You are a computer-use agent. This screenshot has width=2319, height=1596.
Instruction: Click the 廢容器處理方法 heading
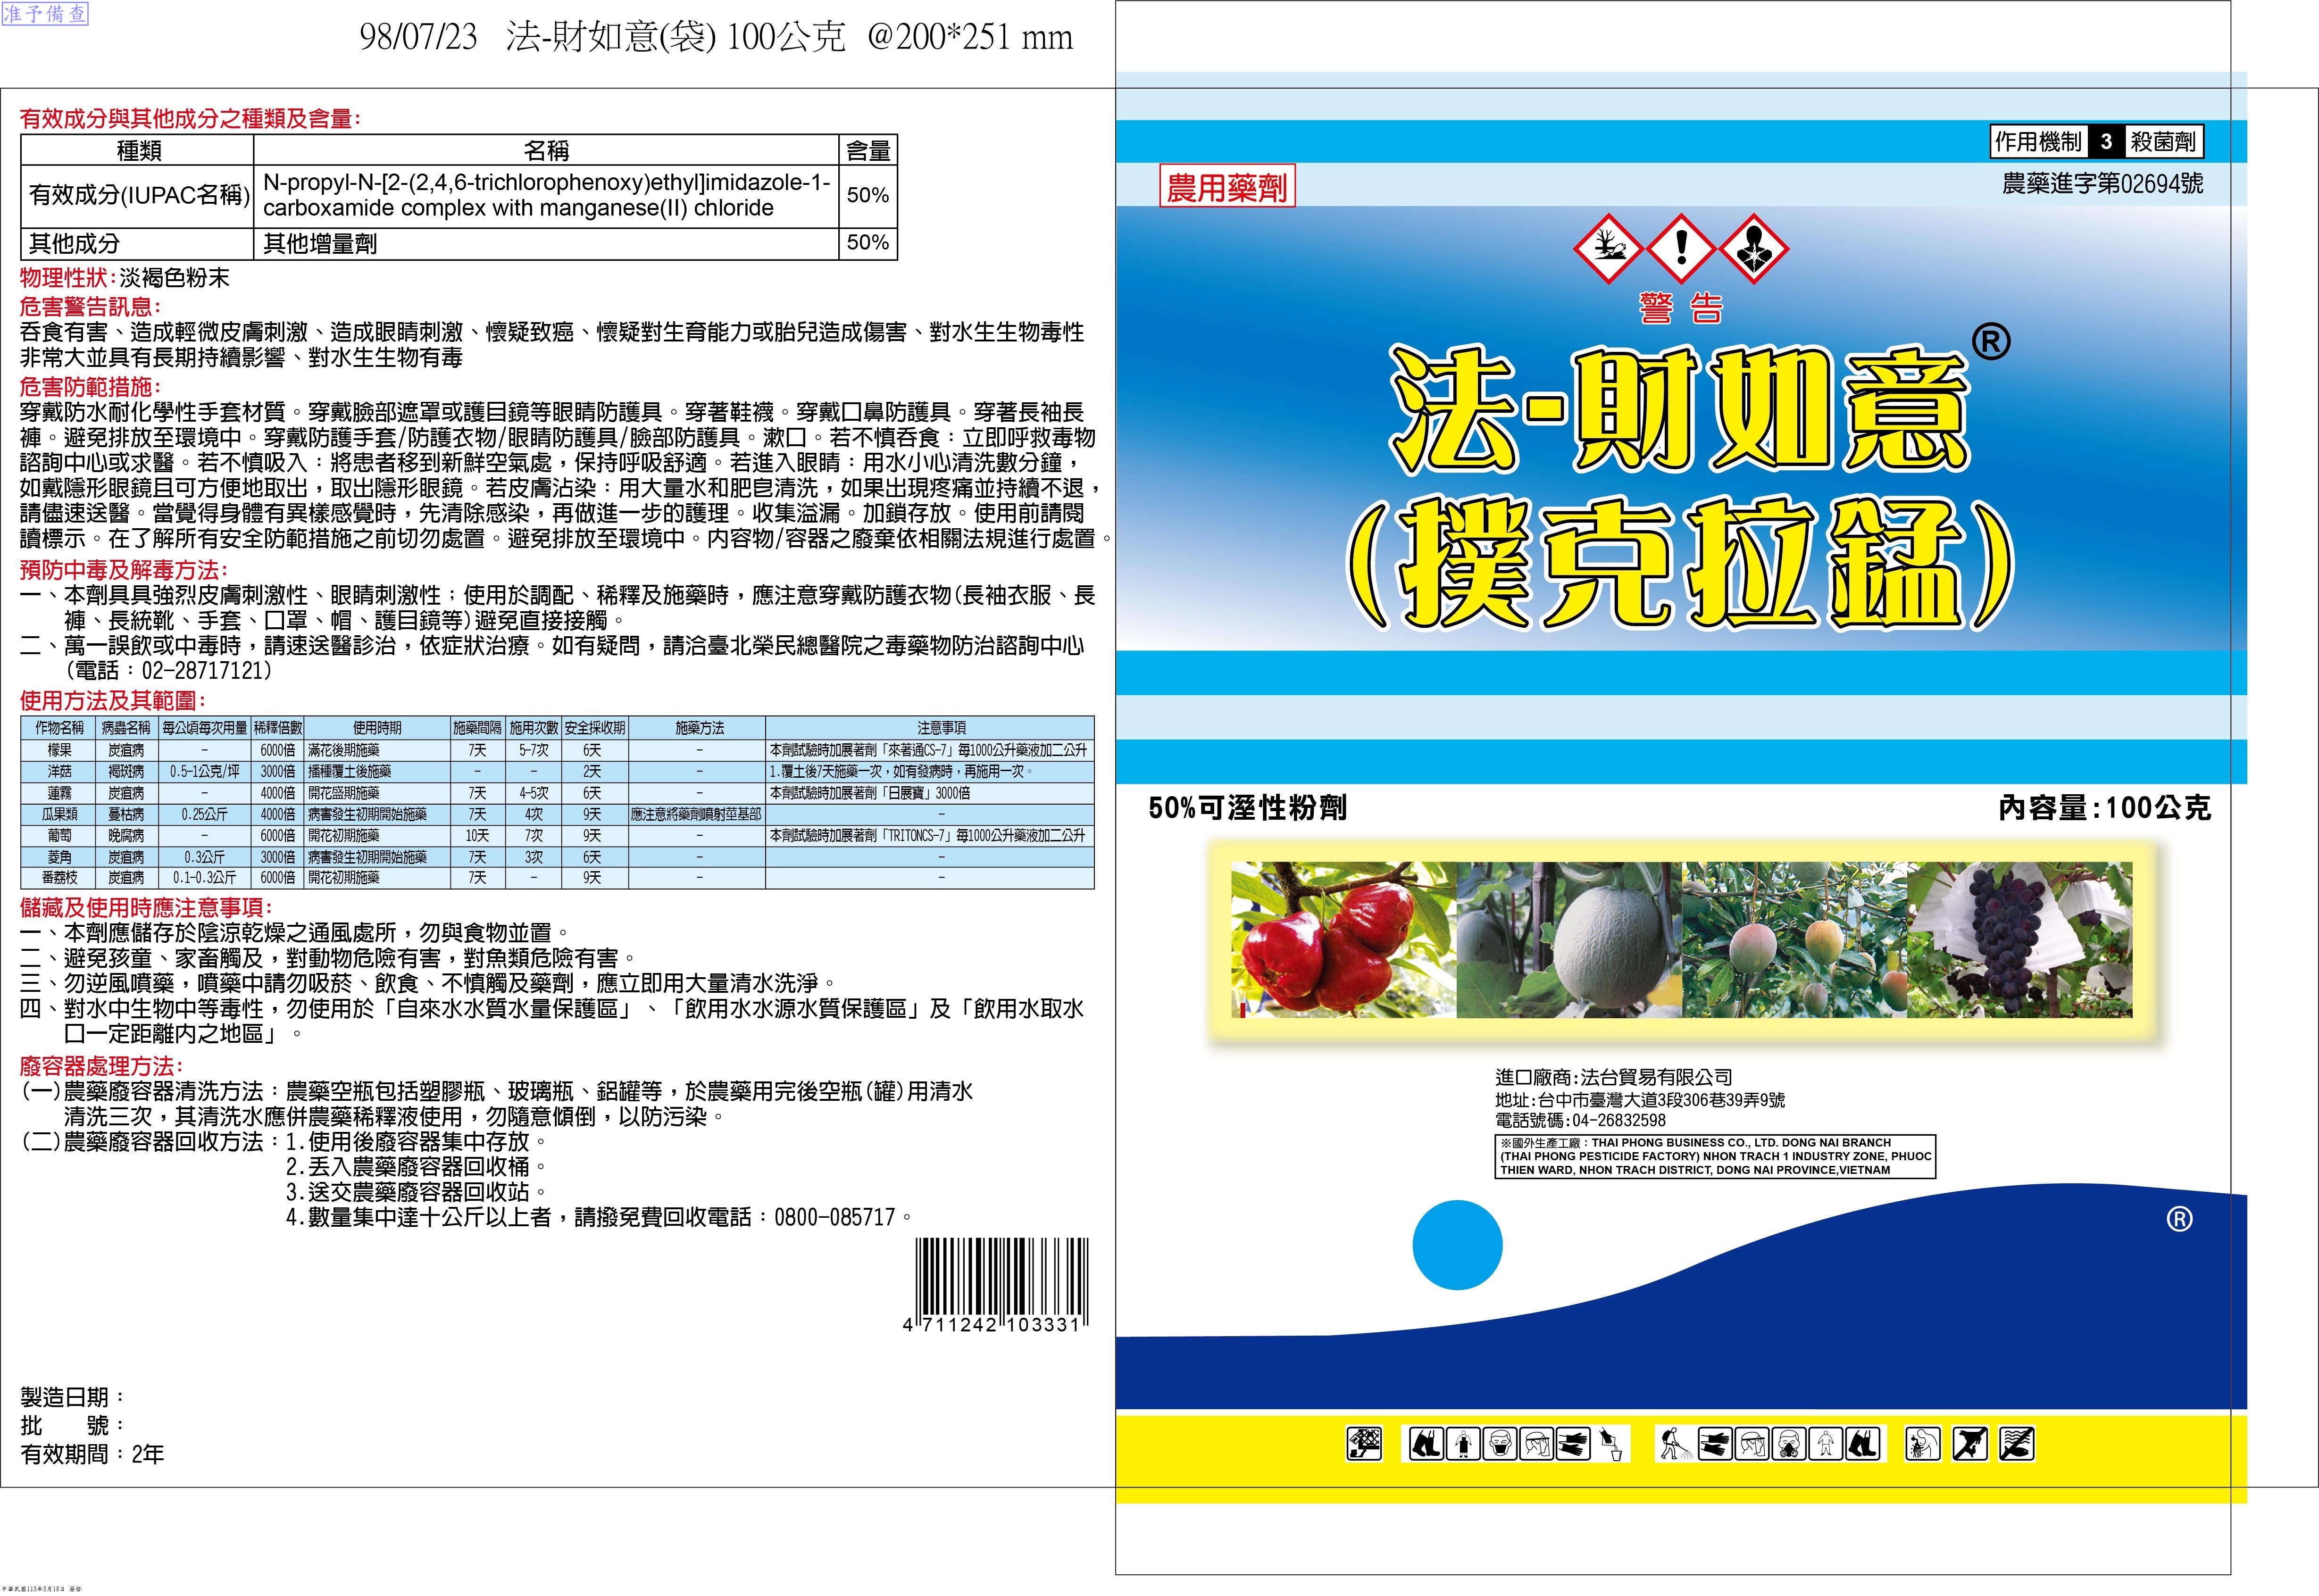(102, 1066)
